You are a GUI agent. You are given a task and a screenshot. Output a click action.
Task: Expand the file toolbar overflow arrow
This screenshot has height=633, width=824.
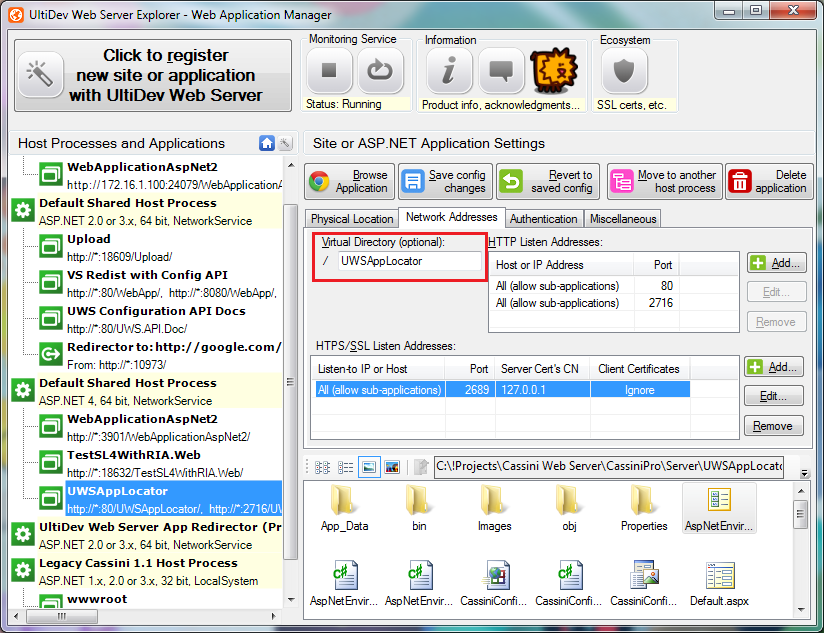805,473
